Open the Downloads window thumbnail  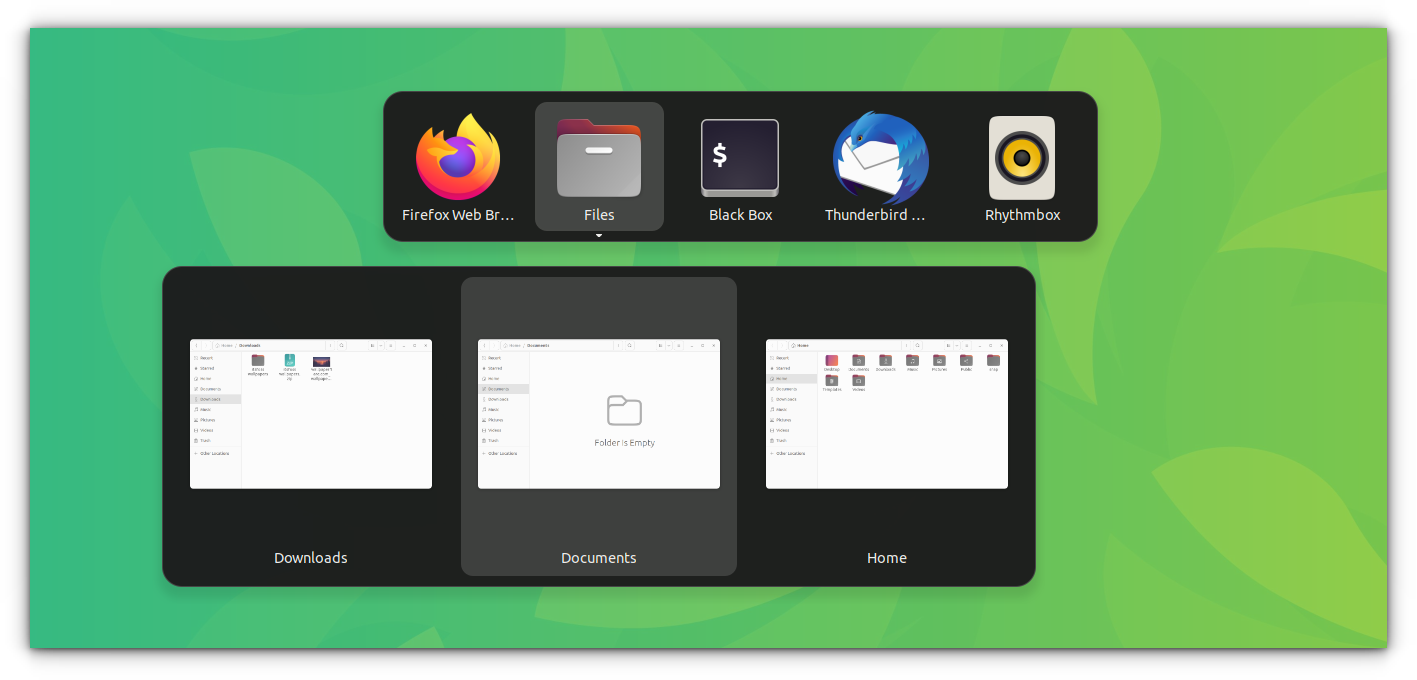tap(311, 413)
